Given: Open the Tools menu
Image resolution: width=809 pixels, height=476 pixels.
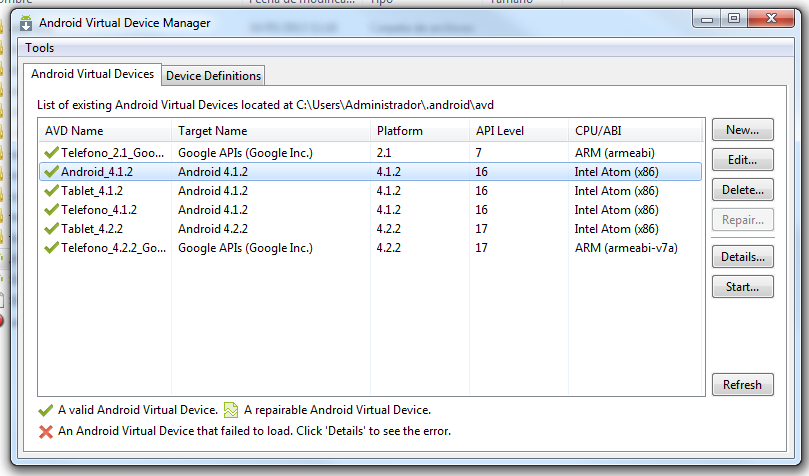Looking at the screenshot, I should click(40, 48).
